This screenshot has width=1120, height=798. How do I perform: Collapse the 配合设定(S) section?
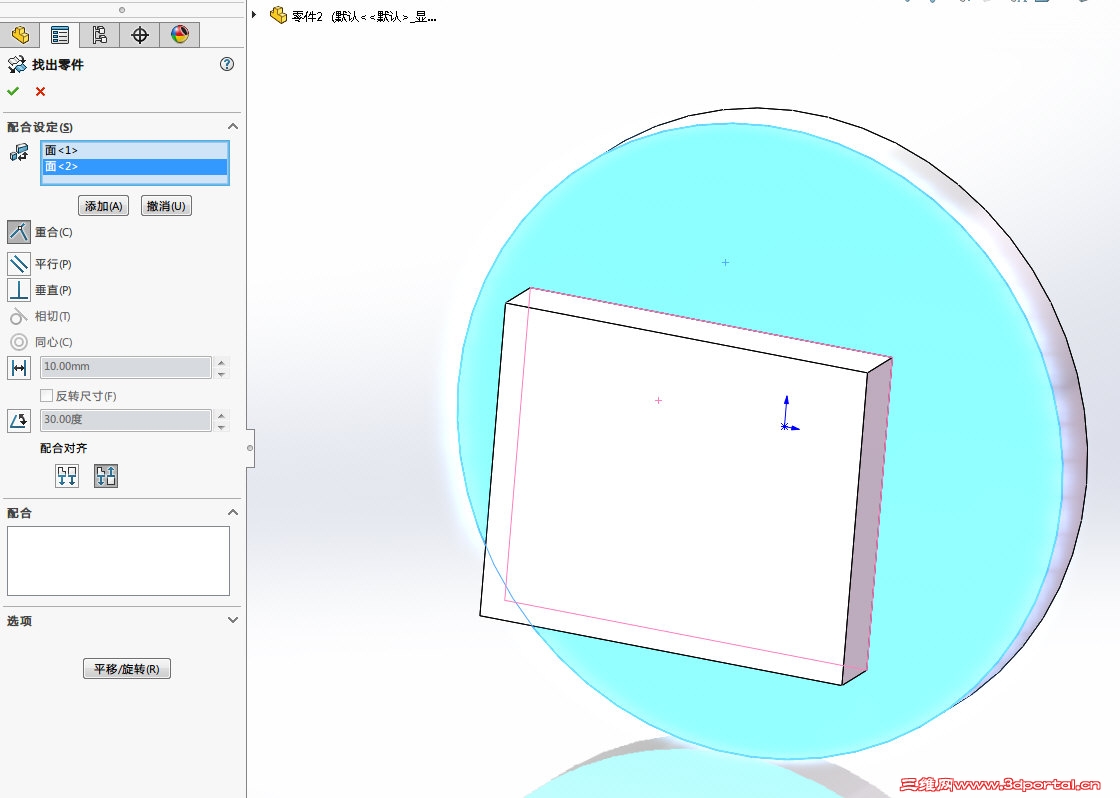(232, 126)
